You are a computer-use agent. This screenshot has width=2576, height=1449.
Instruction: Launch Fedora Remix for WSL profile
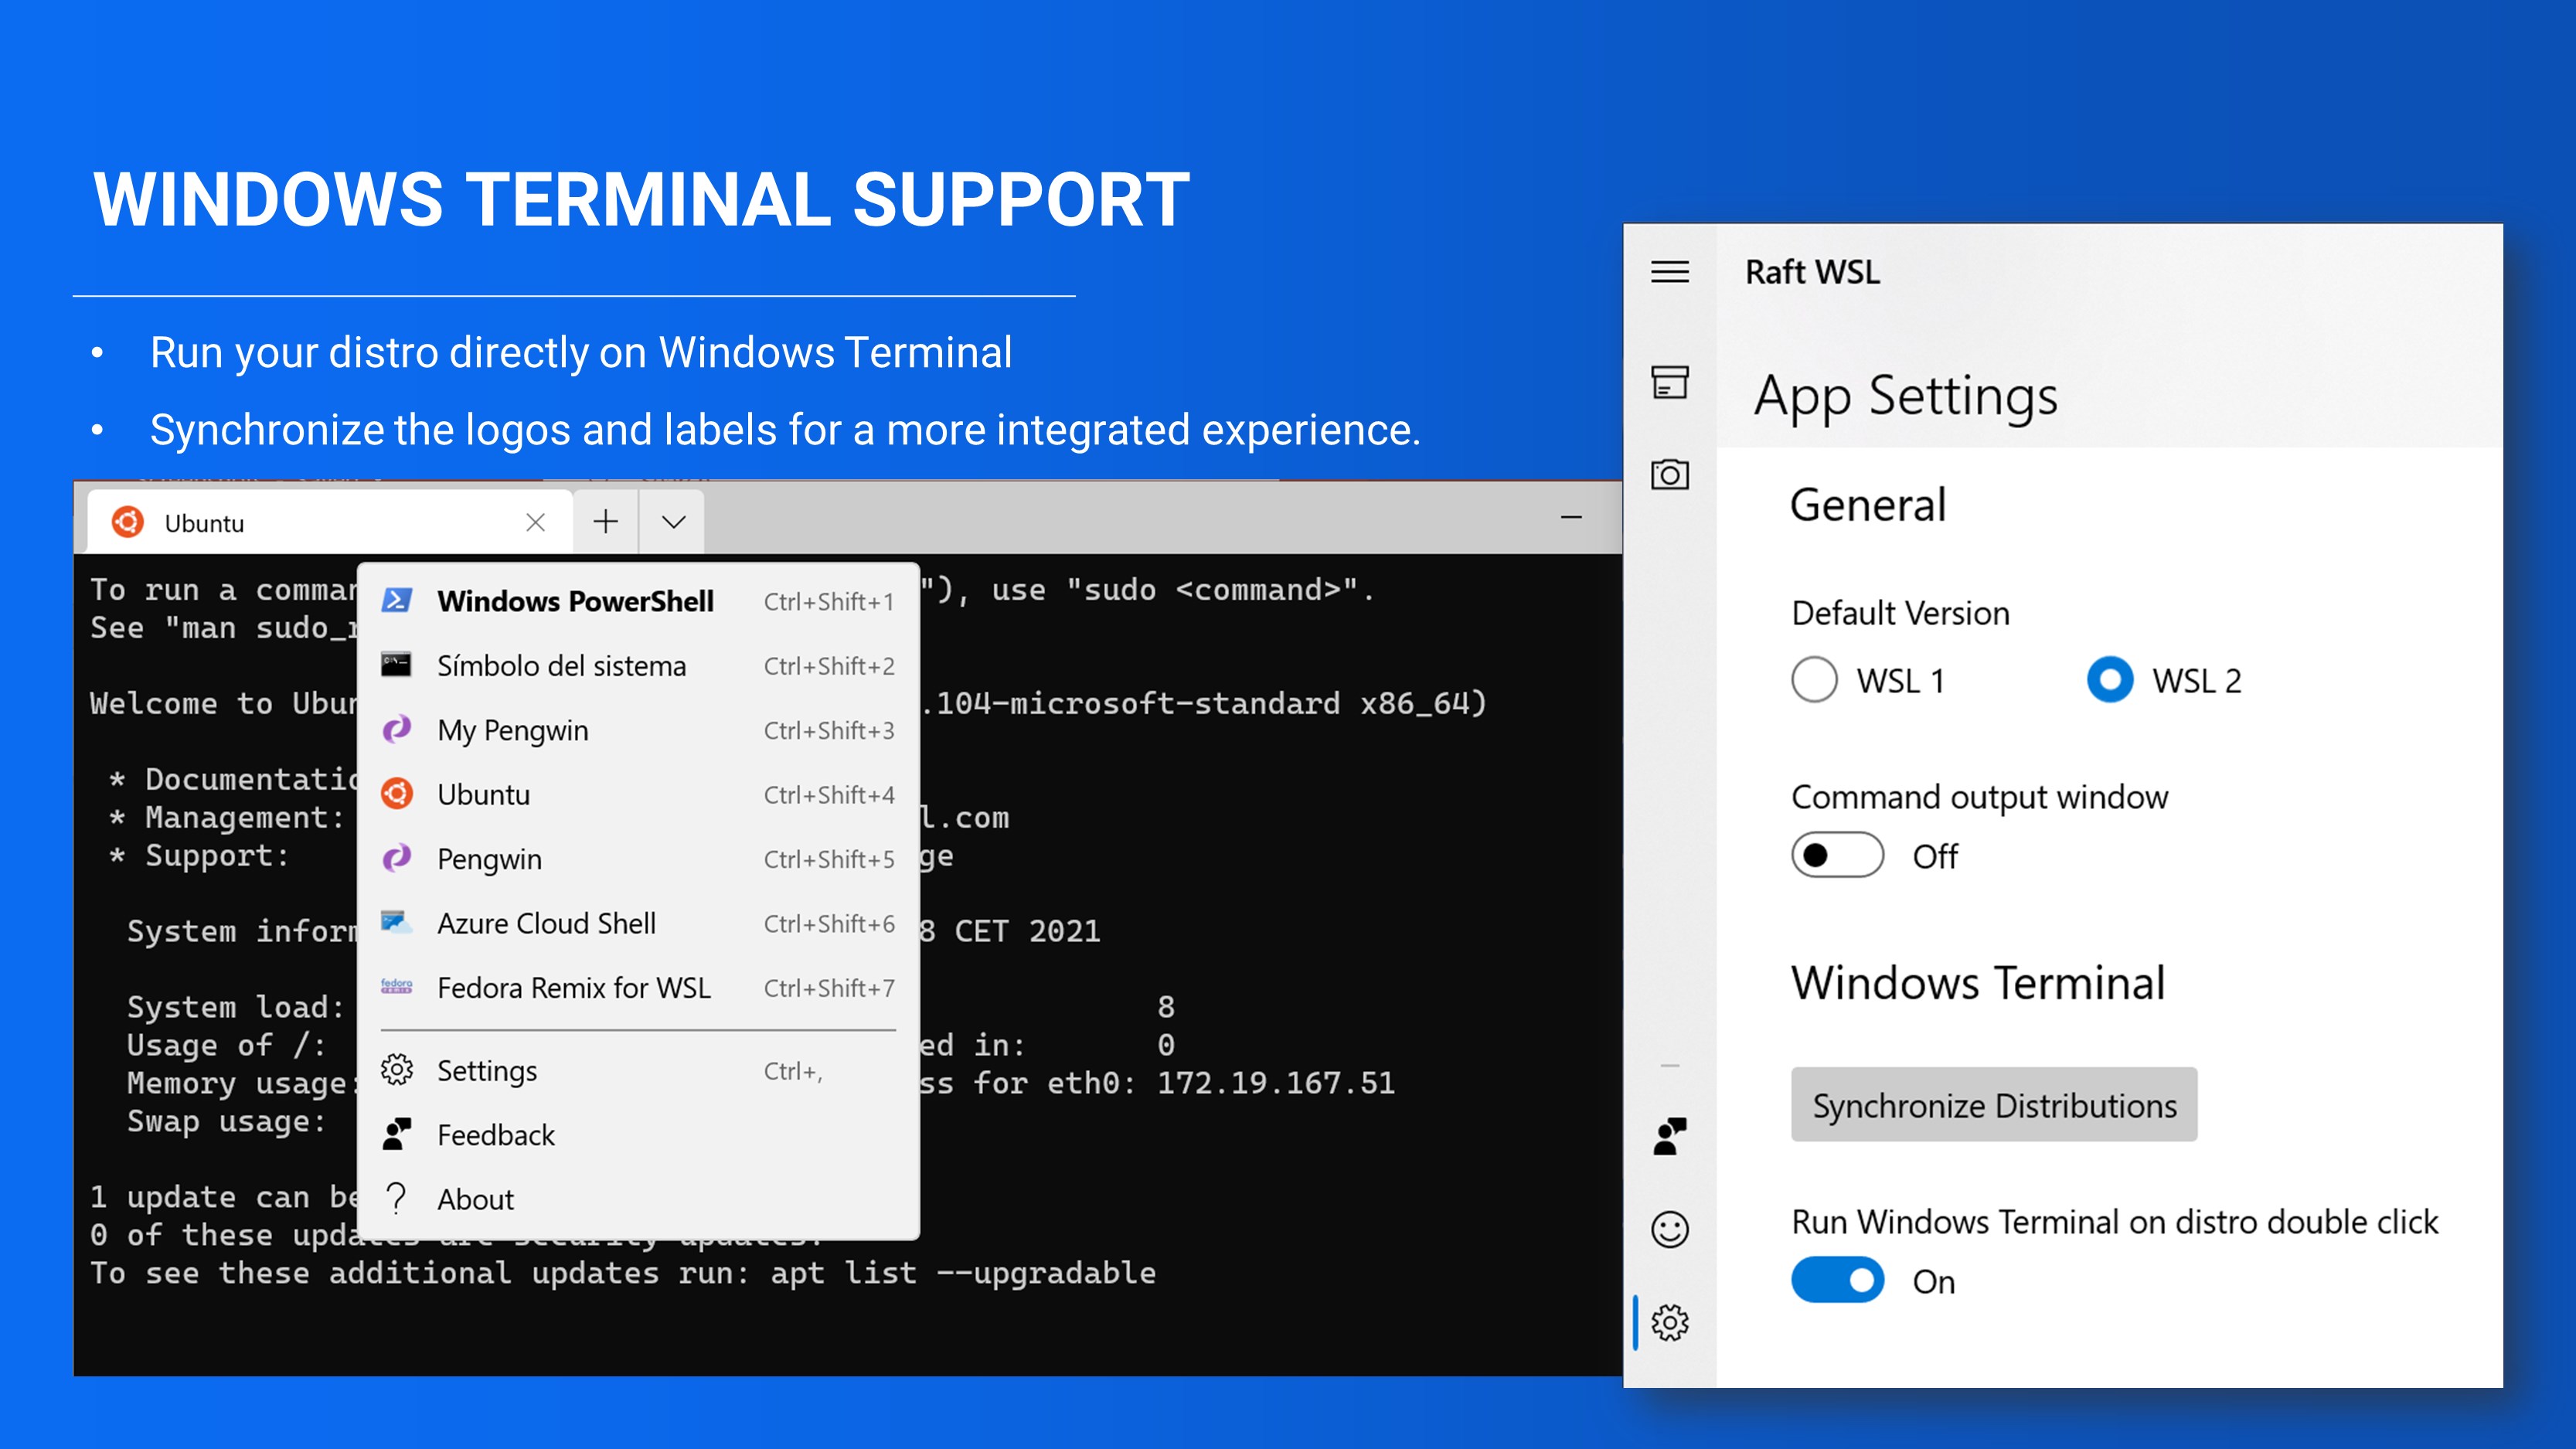pyautogui.click(x=573, y=988)
